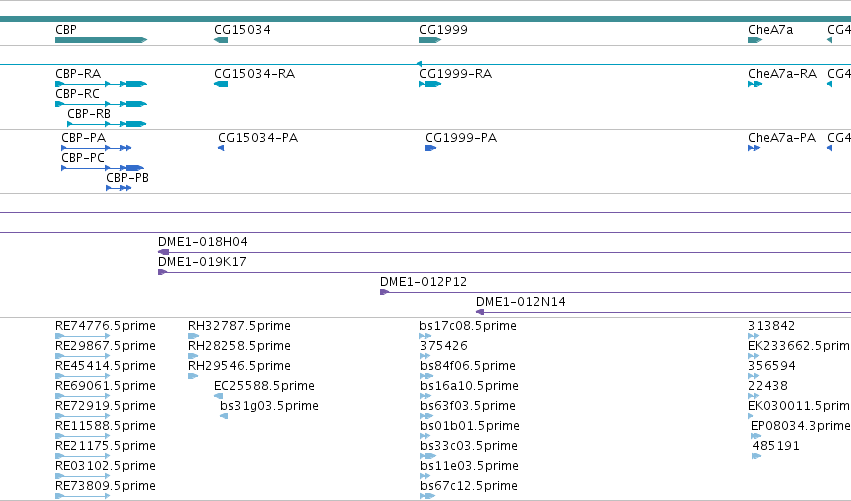
Task: Click the RH32787.5prime EST label
Action: tap(239, 326)
